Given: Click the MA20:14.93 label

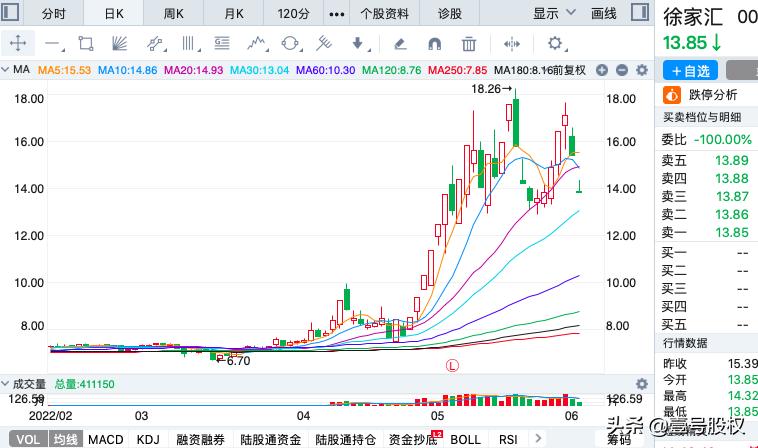Looking at the screenshot, I should pyautogui.click(x=193, y=71).
